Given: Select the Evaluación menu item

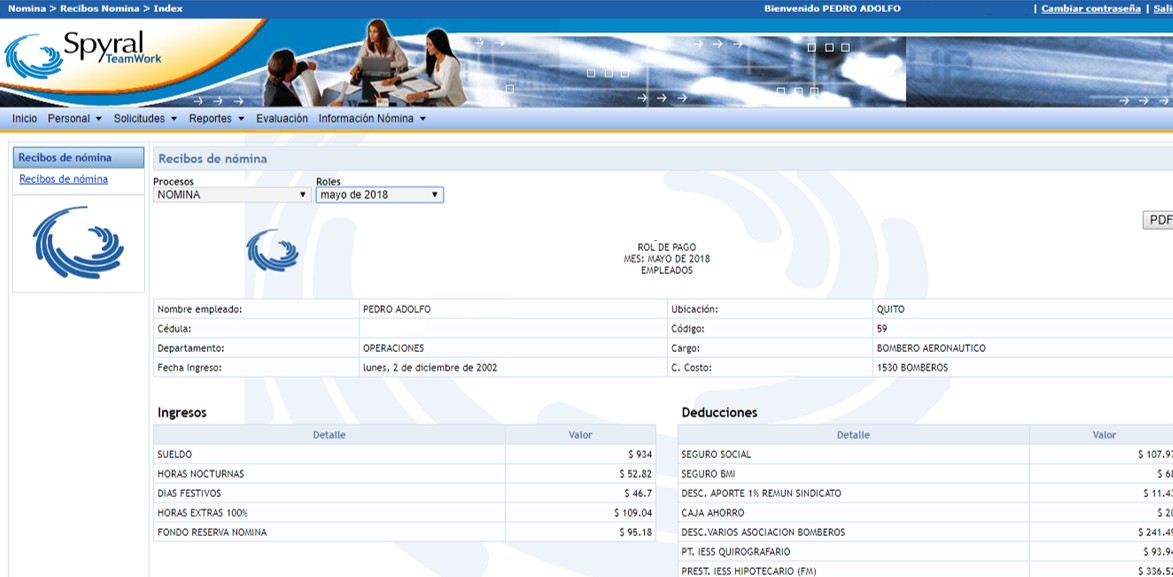Looking at the screenshot, I should tap(282, 118).
